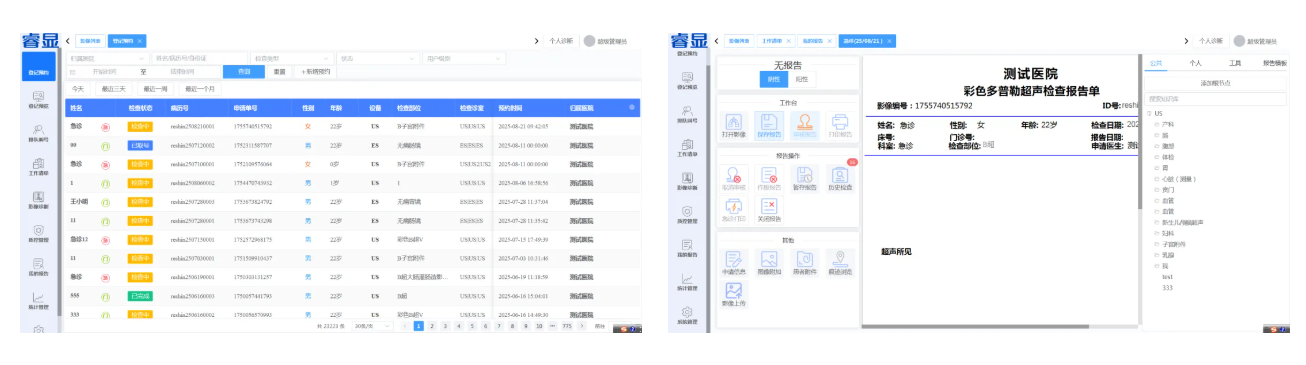Click the blue 查询 search button
The width and height of the screenshot is (1306, 365).
click(244, 72)
